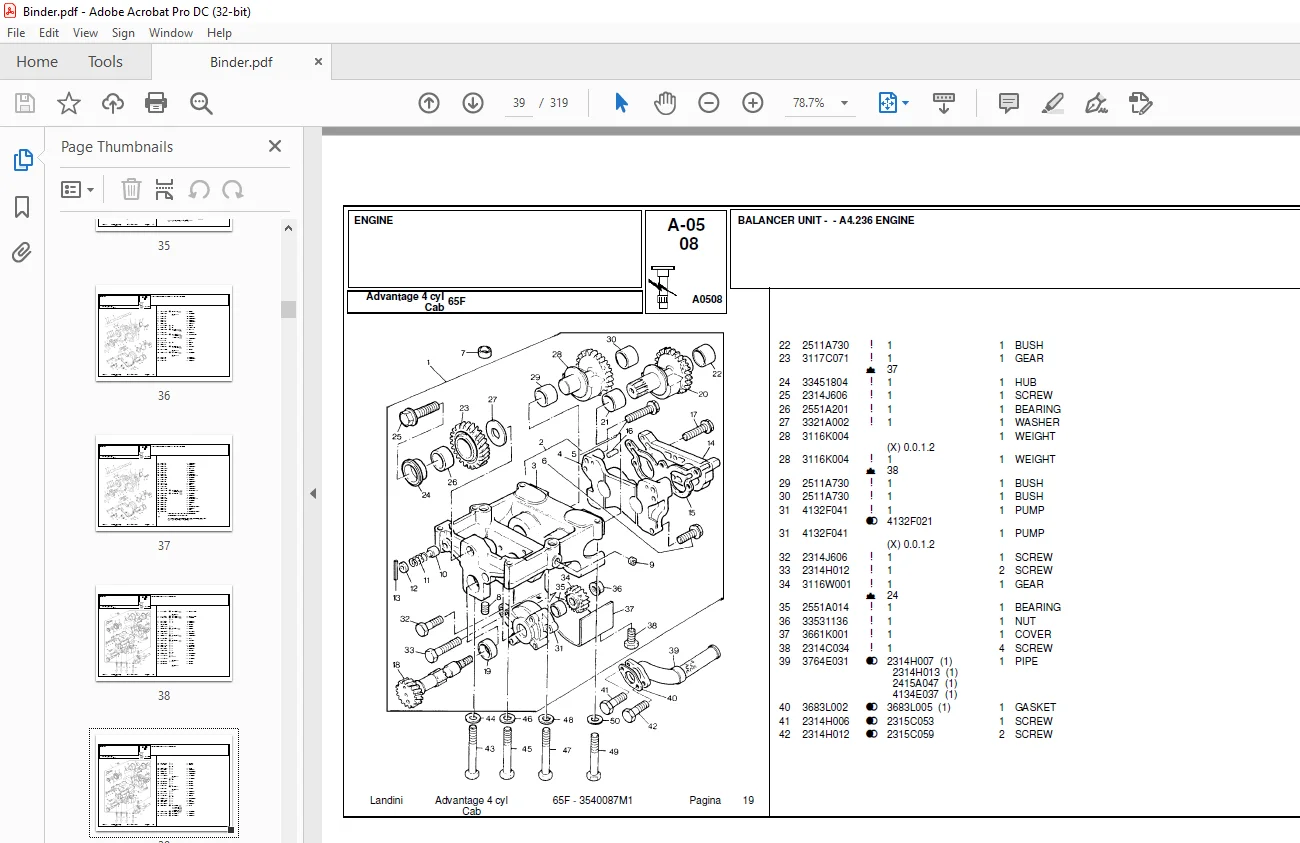1300x843 pixels.
Task: Click the part number 3683L002
Action: click(825, 708)
